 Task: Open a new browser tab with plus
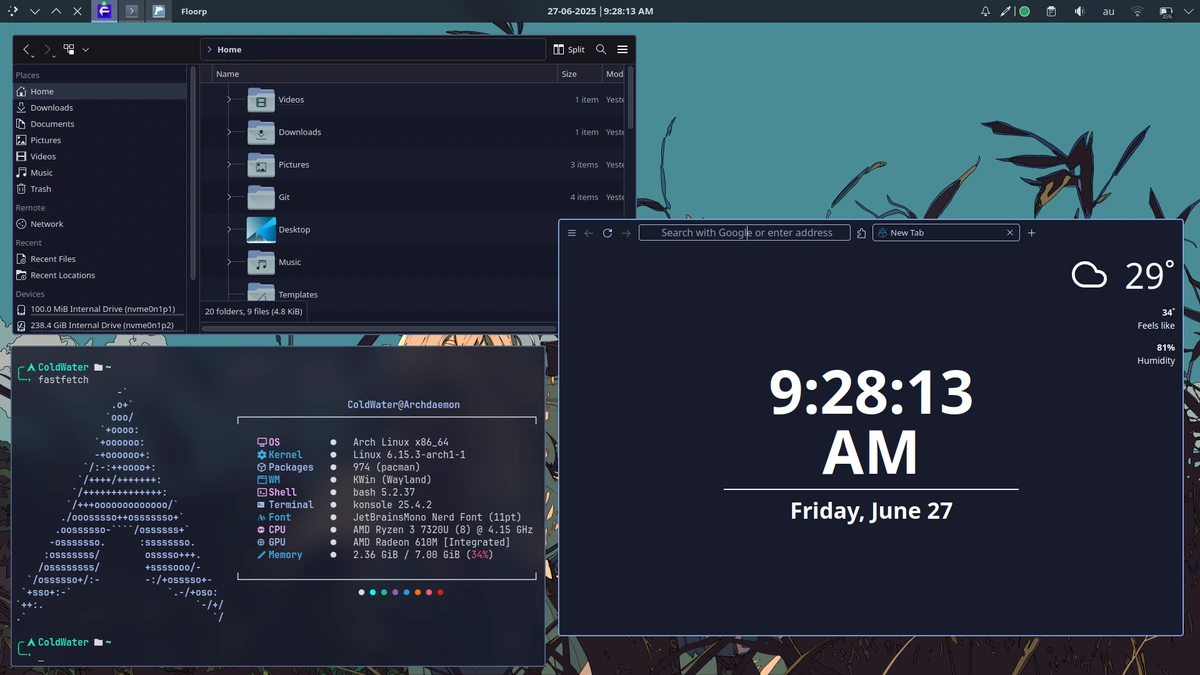[x=1031, y=233]
